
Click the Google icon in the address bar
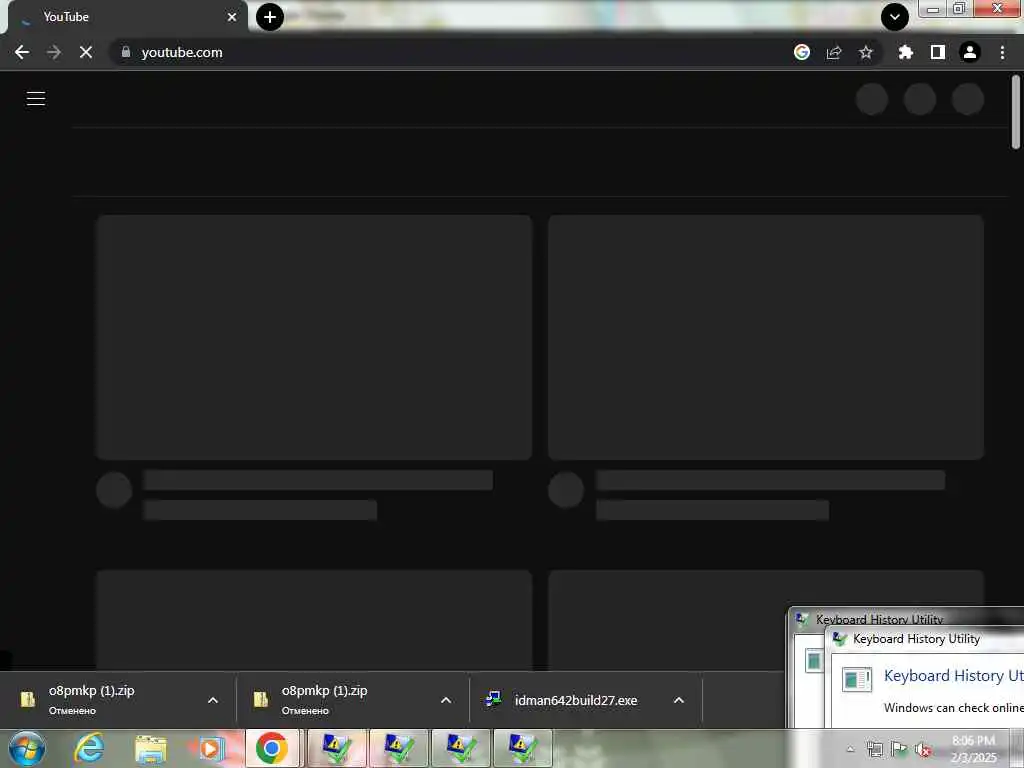[802, 52]
